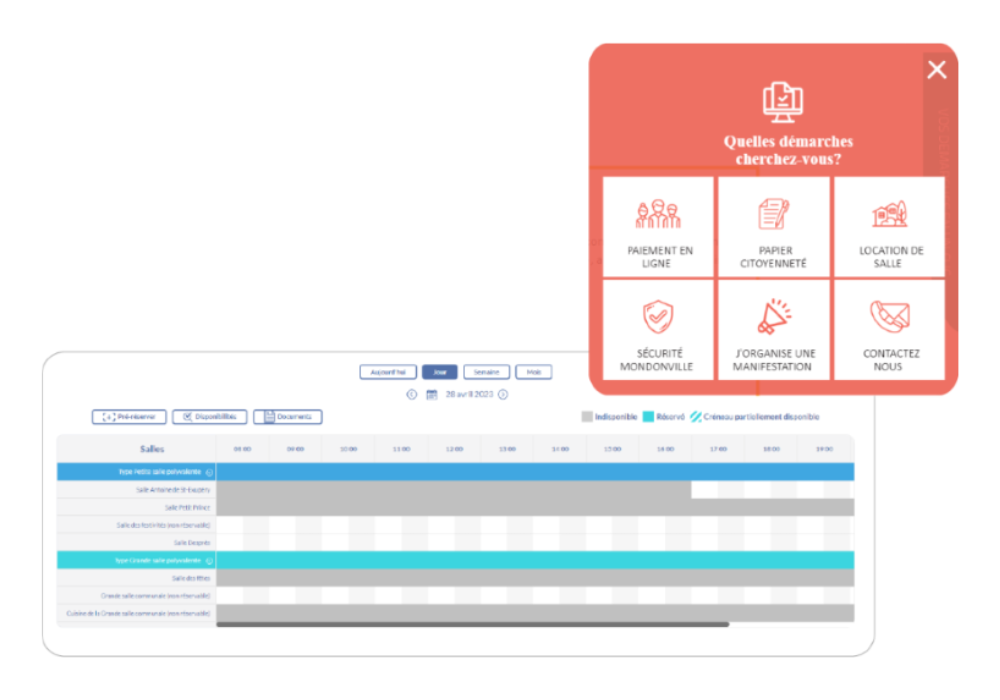Click the 'Créneau partiellement disponible' legend label
The height and width of the screenshot is (700, 1000).
tap(761, 417)
